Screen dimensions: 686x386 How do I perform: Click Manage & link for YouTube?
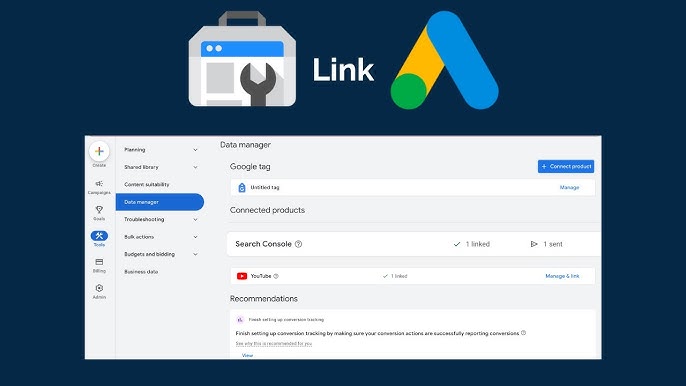(562, 276)
